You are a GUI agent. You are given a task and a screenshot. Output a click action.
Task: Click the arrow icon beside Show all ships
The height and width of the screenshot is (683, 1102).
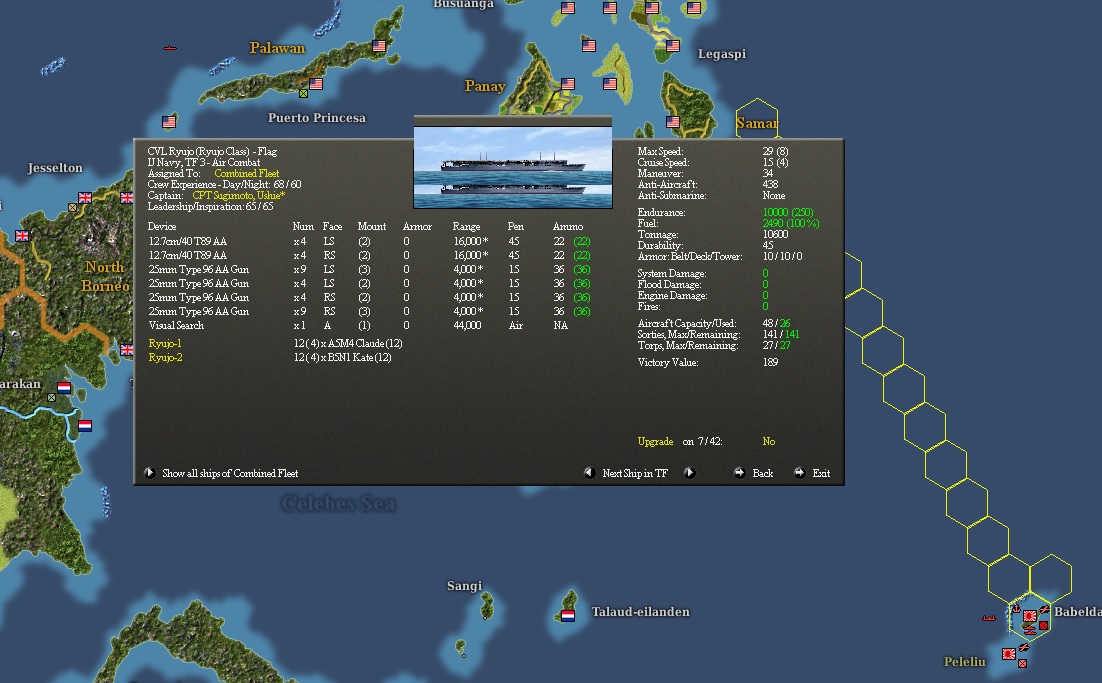[150, 473]
